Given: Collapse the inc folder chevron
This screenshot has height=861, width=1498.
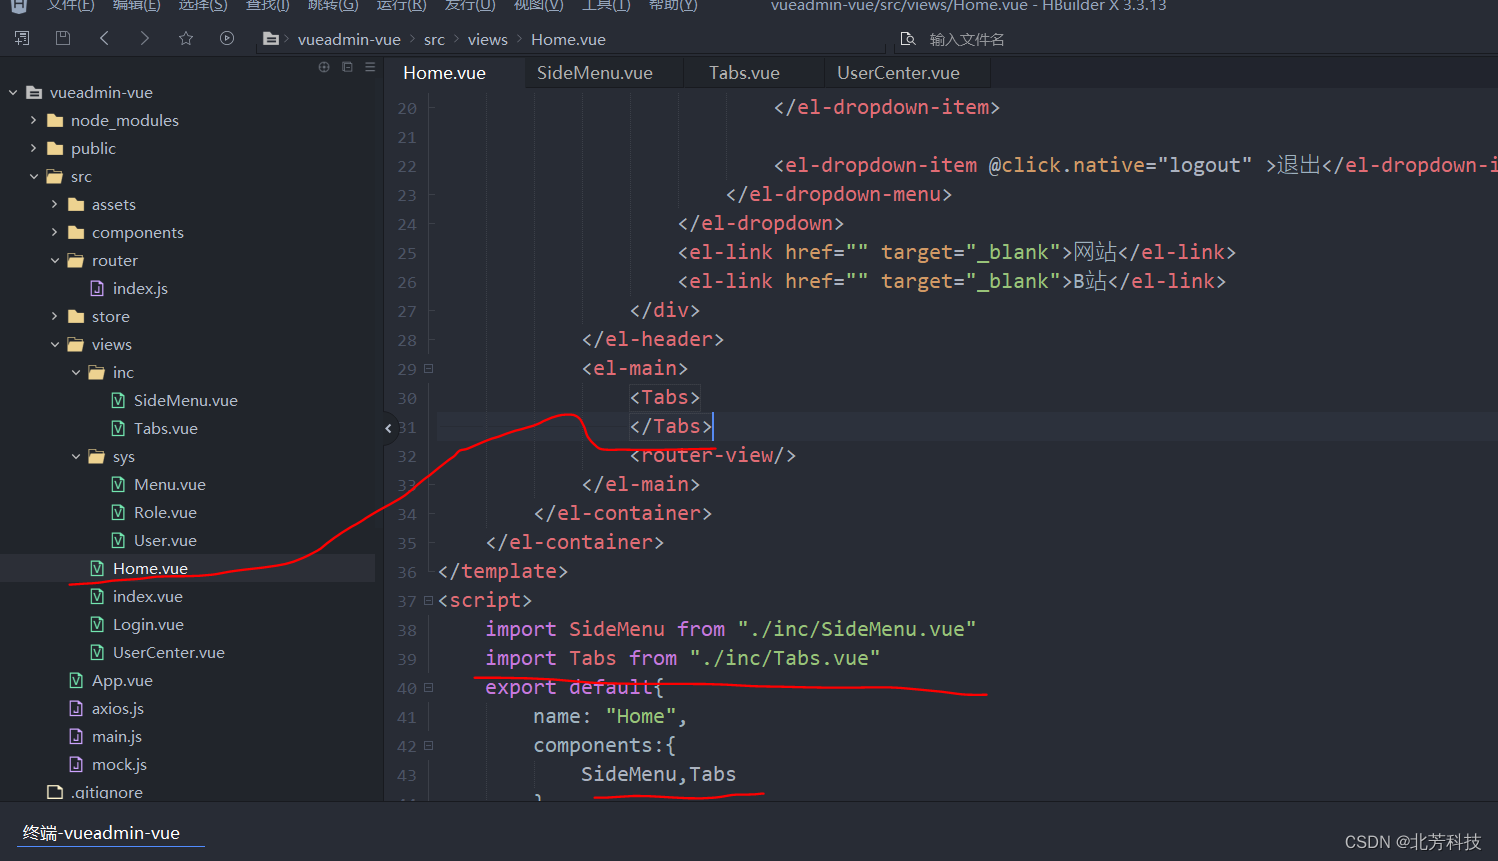Looking at the screenshot, I should coord(76,372).
